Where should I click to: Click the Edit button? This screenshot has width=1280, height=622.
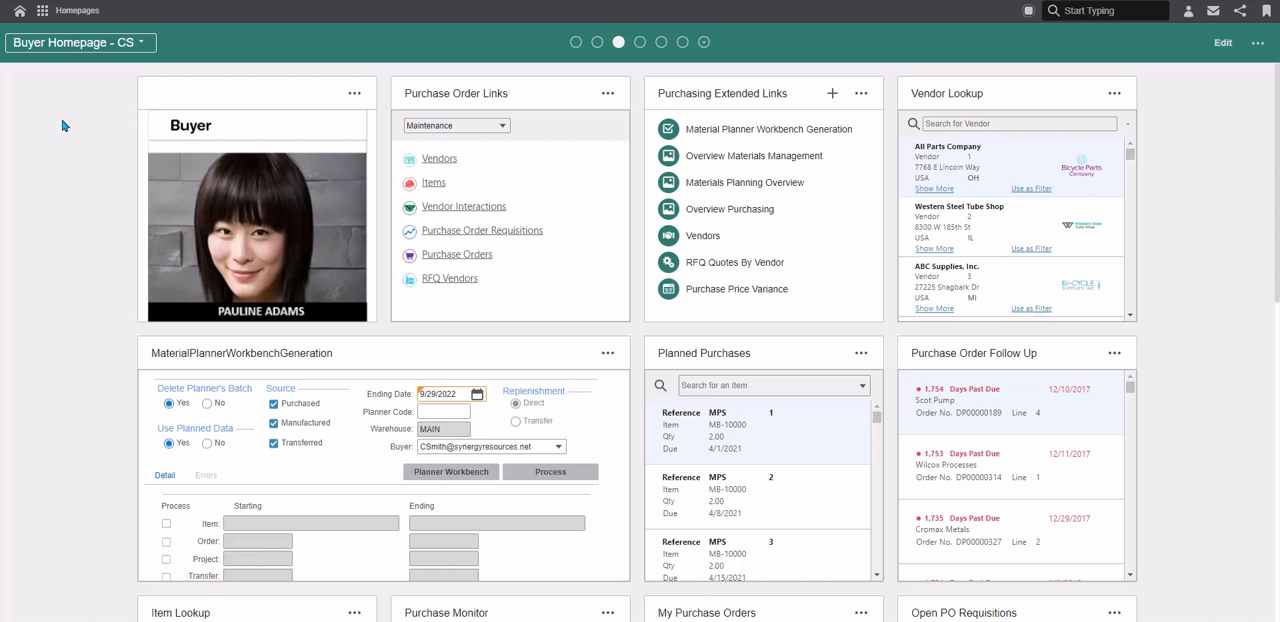(x=1223, y=43)
